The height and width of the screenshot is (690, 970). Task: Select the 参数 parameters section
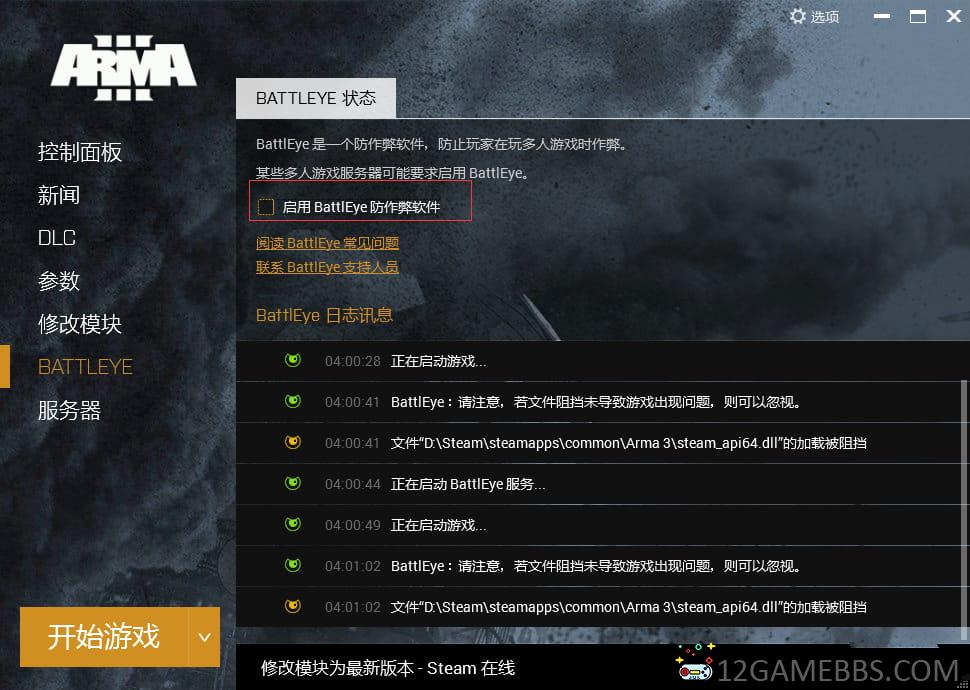59,281
